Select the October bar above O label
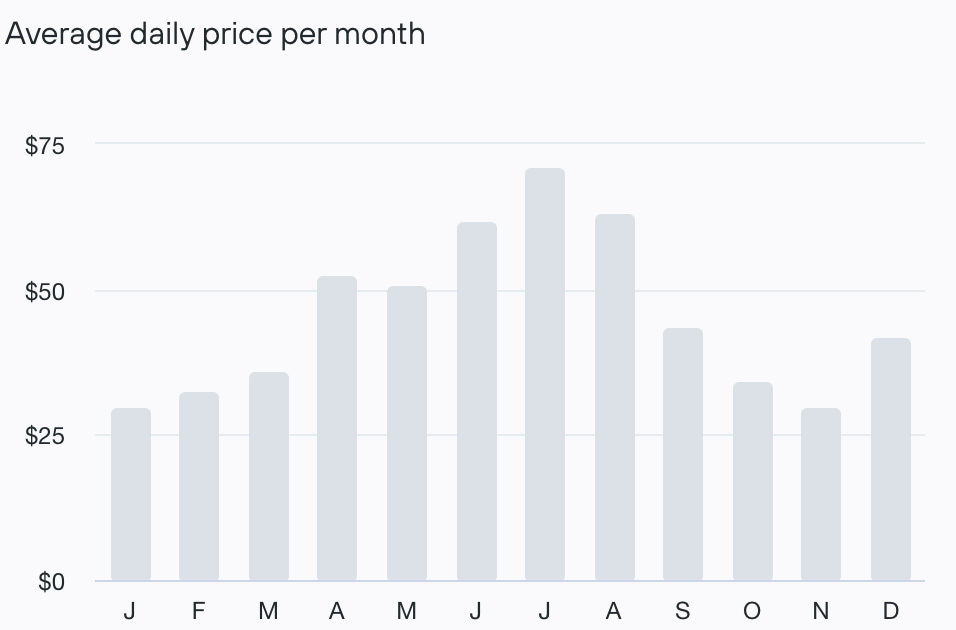 (x=752, y=482)
